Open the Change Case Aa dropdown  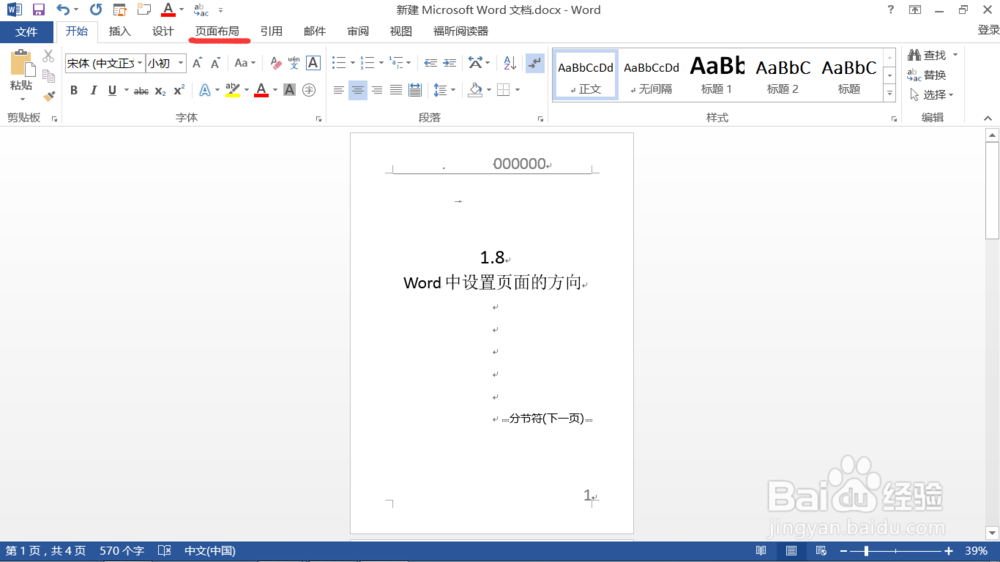pyautogui.click(x=245, y=63)
